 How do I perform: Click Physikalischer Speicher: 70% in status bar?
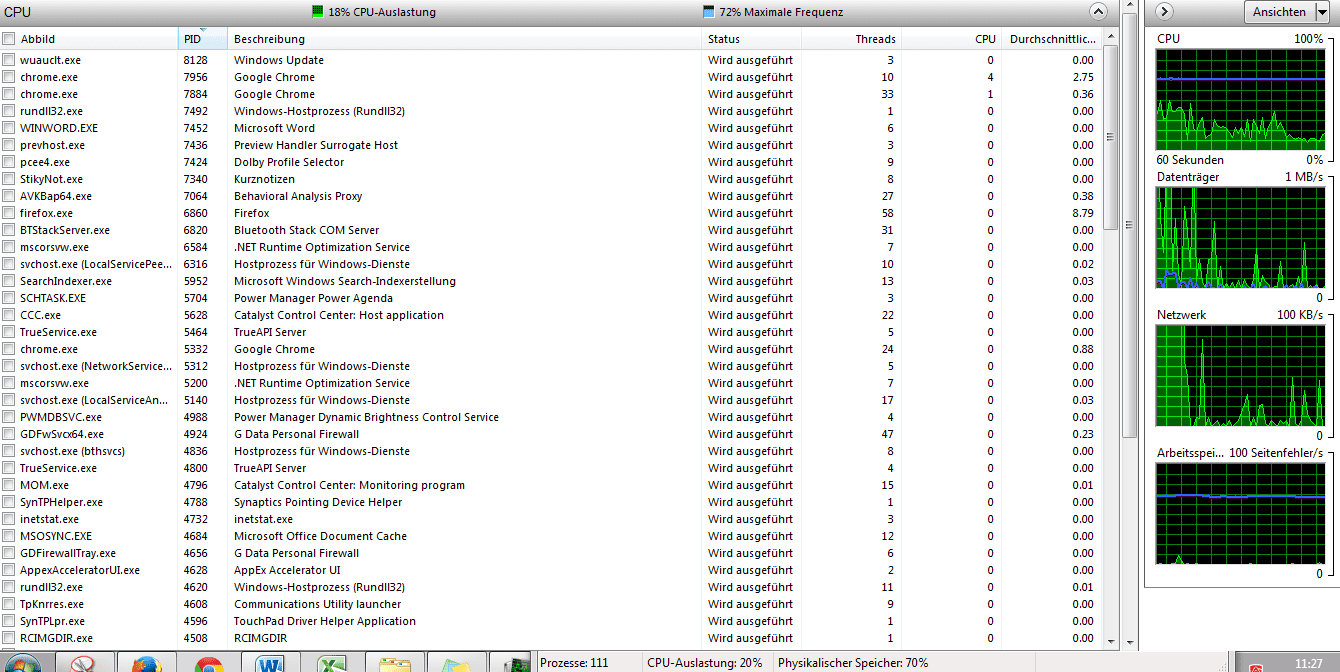click(x=853, y=662)
